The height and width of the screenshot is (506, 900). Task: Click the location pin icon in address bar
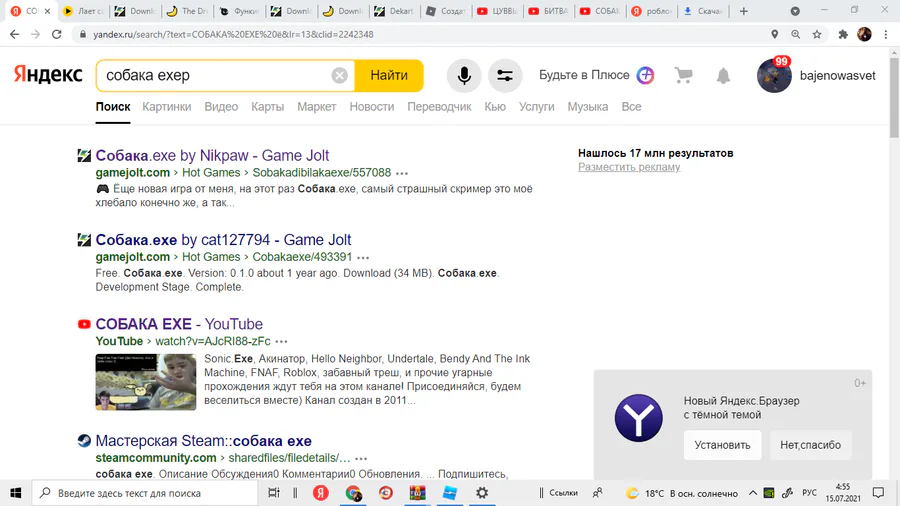(x=774, y=34)
